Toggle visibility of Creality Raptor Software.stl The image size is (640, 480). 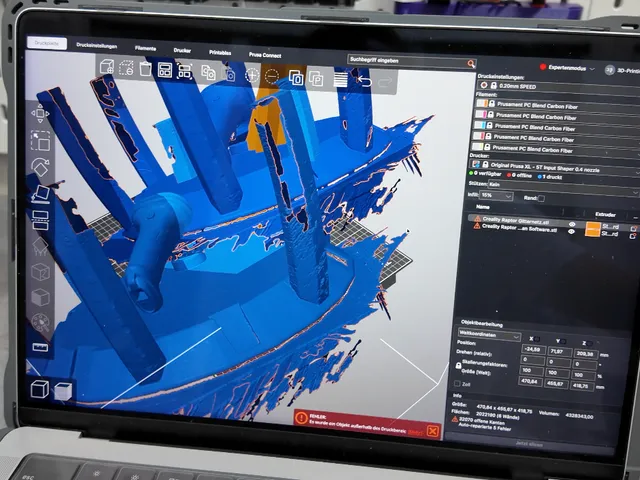point(571,231)
